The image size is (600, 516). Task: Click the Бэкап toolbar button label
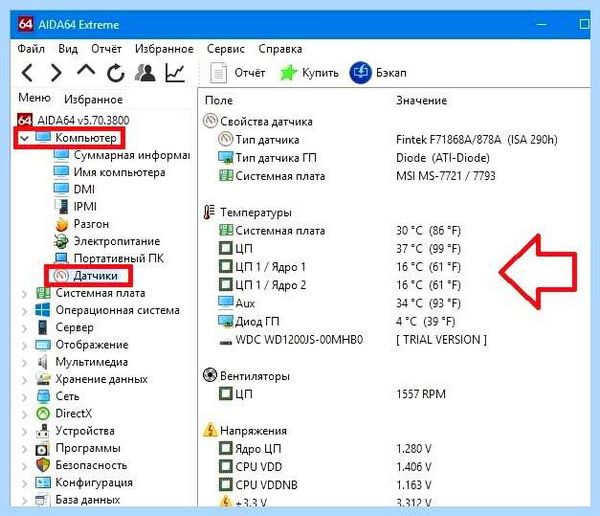391,73
